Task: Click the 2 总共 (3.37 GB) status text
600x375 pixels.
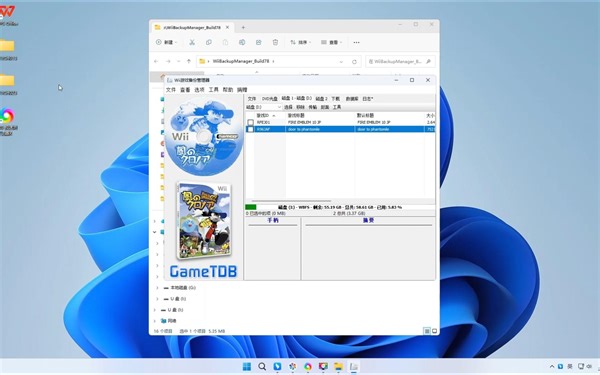Action: pos(349,213)
